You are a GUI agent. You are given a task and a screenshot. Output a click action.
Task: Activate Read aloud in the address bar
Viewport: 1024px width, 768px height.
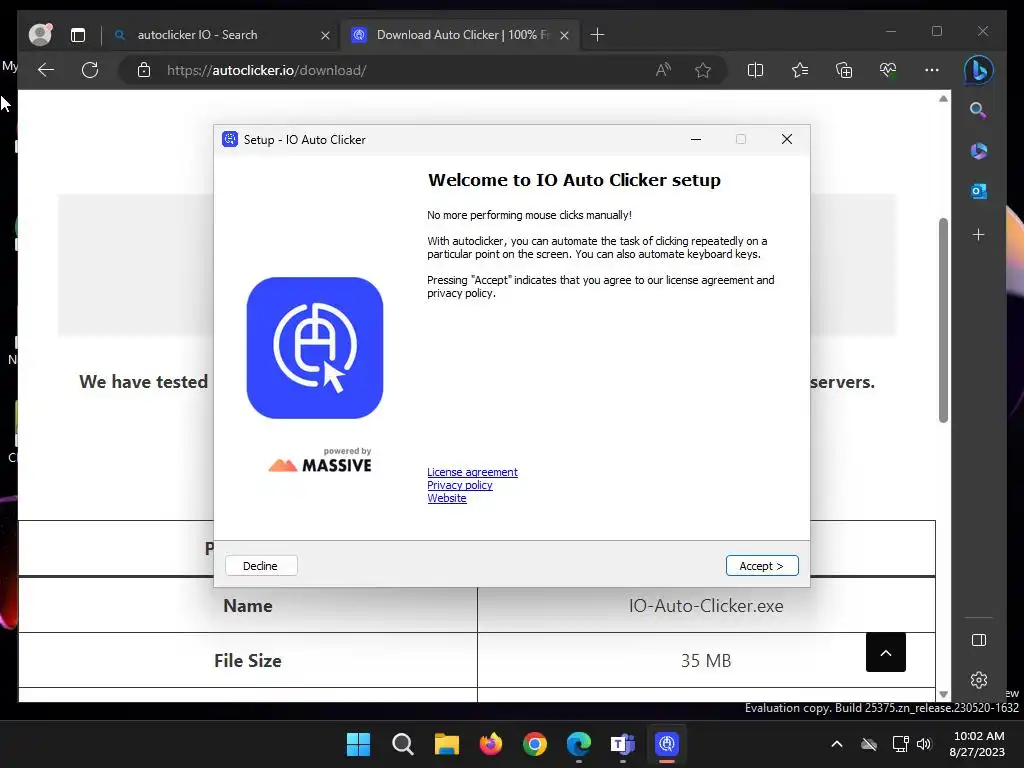(x=664, y=70)
